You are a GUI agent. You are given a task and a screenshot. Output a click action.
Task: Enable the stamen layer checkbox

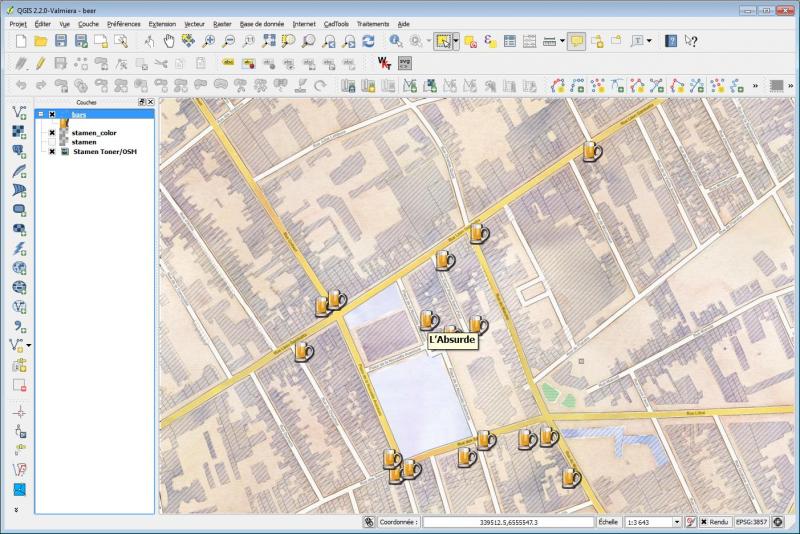coord(52,142)
